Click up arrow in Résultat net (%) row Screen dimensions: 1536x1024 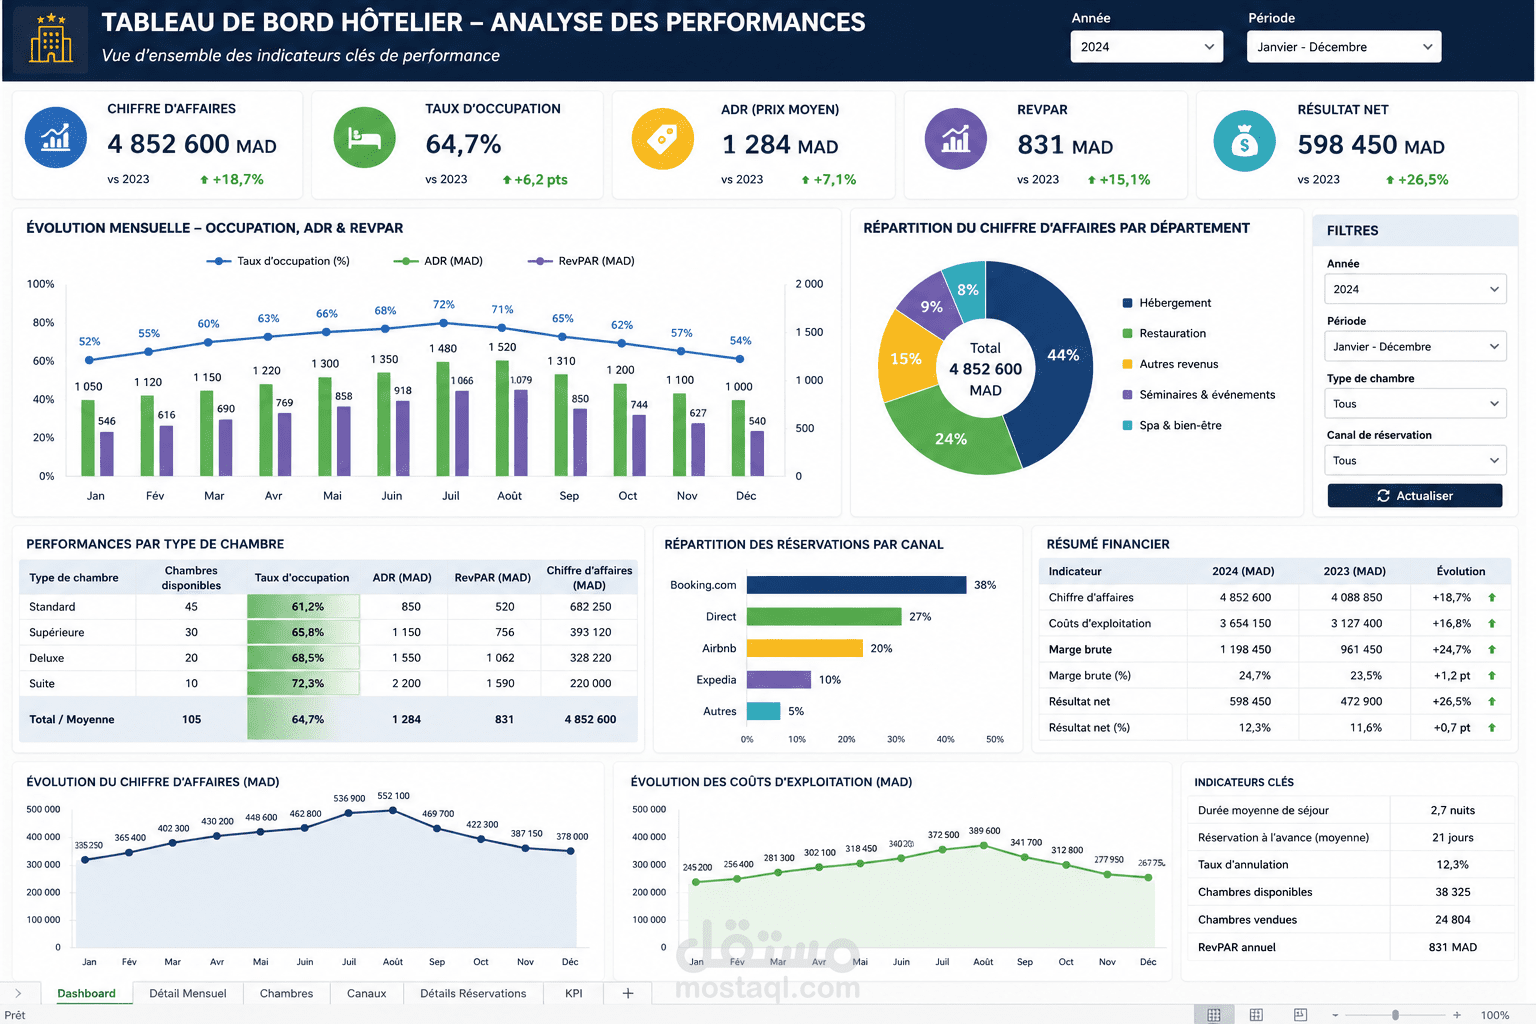pos(1492,727)
